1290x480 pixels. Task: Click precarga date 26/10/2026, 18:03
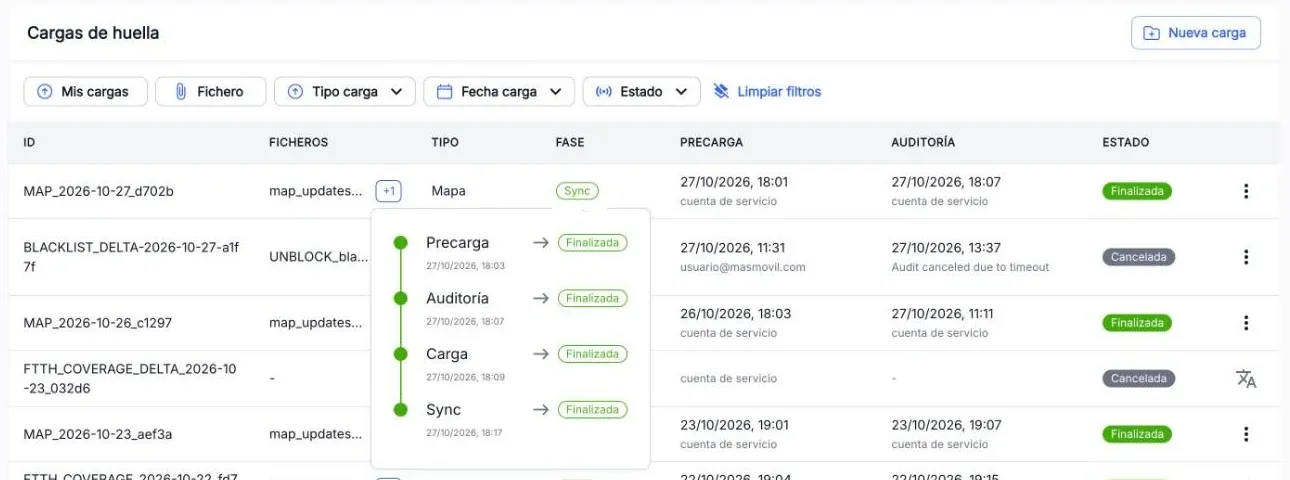click(x=735, y=313)
